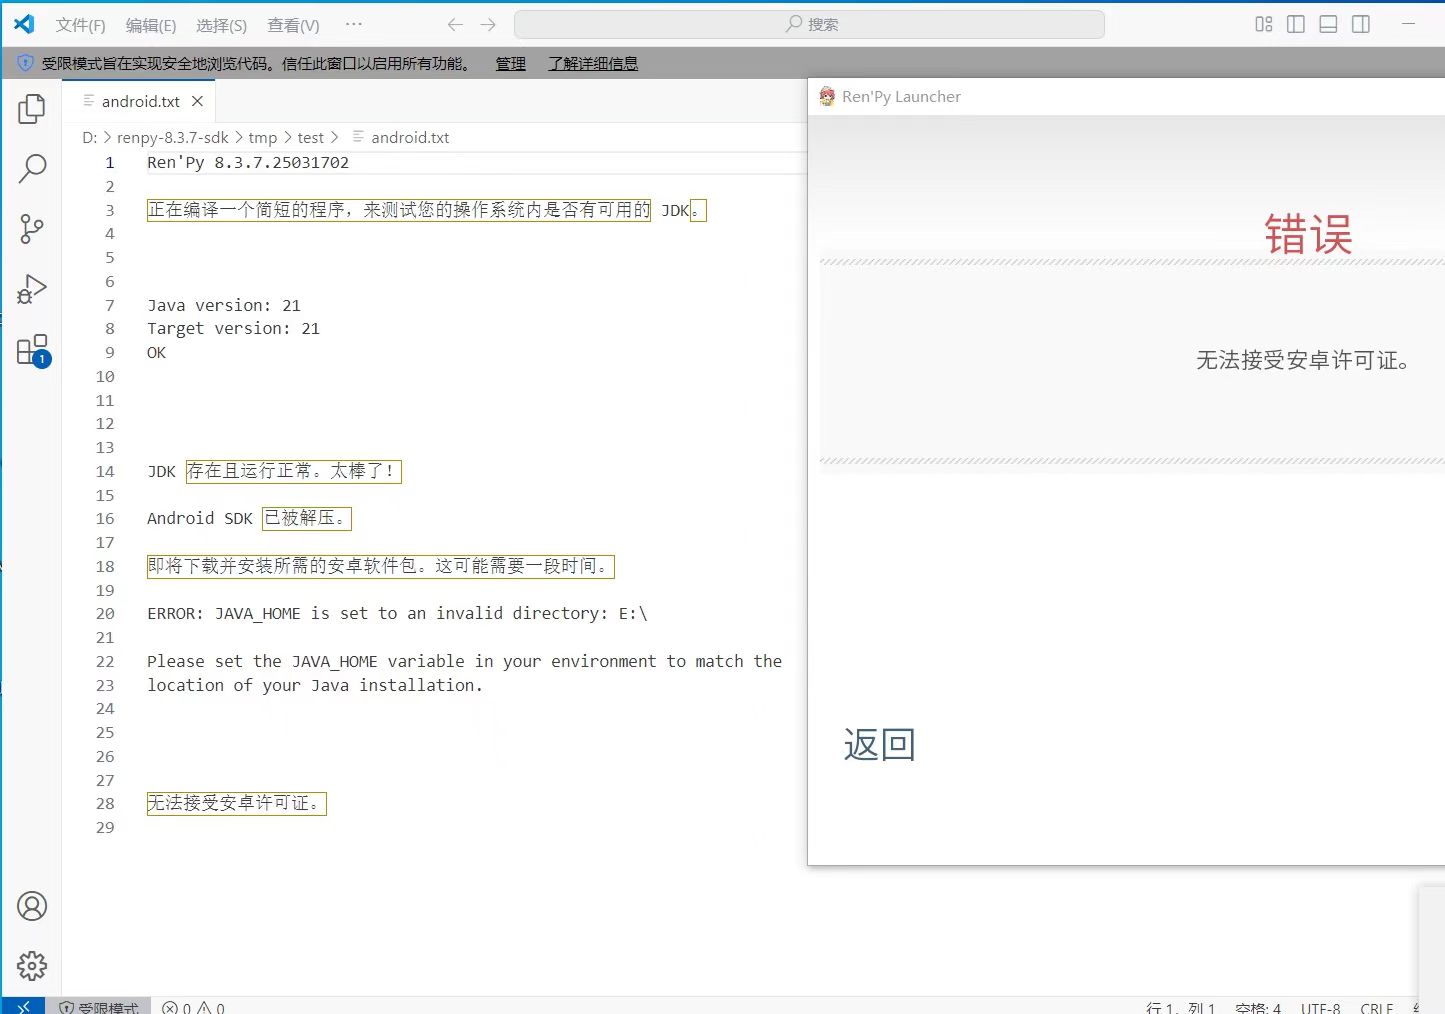This screenshot has width=1445, height=1014.
Task: Toggle the secondary side bar
Action: [x=1361, y=24]
